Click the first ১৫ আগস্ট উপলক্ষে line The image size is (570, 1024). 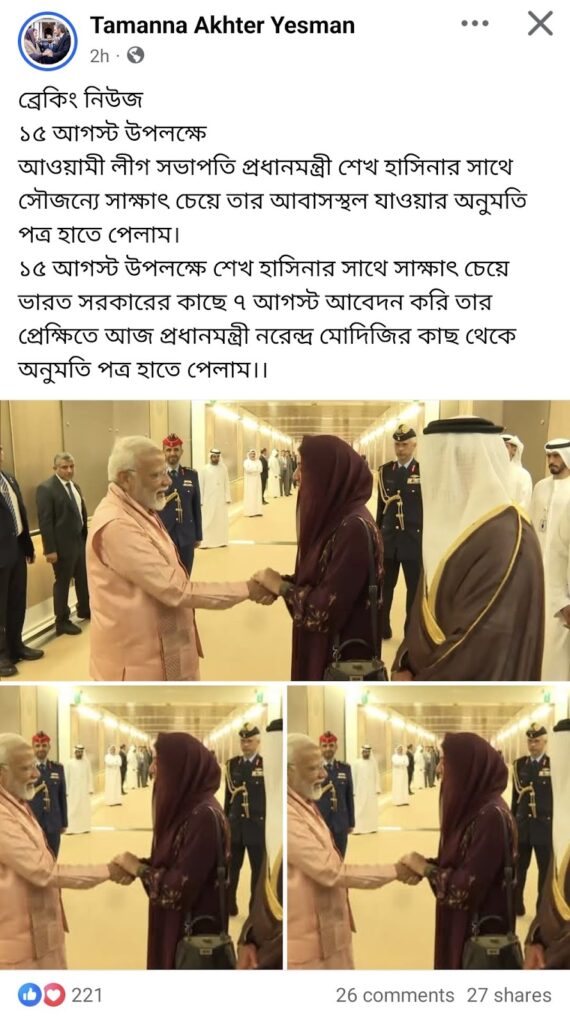pos(112,134)
